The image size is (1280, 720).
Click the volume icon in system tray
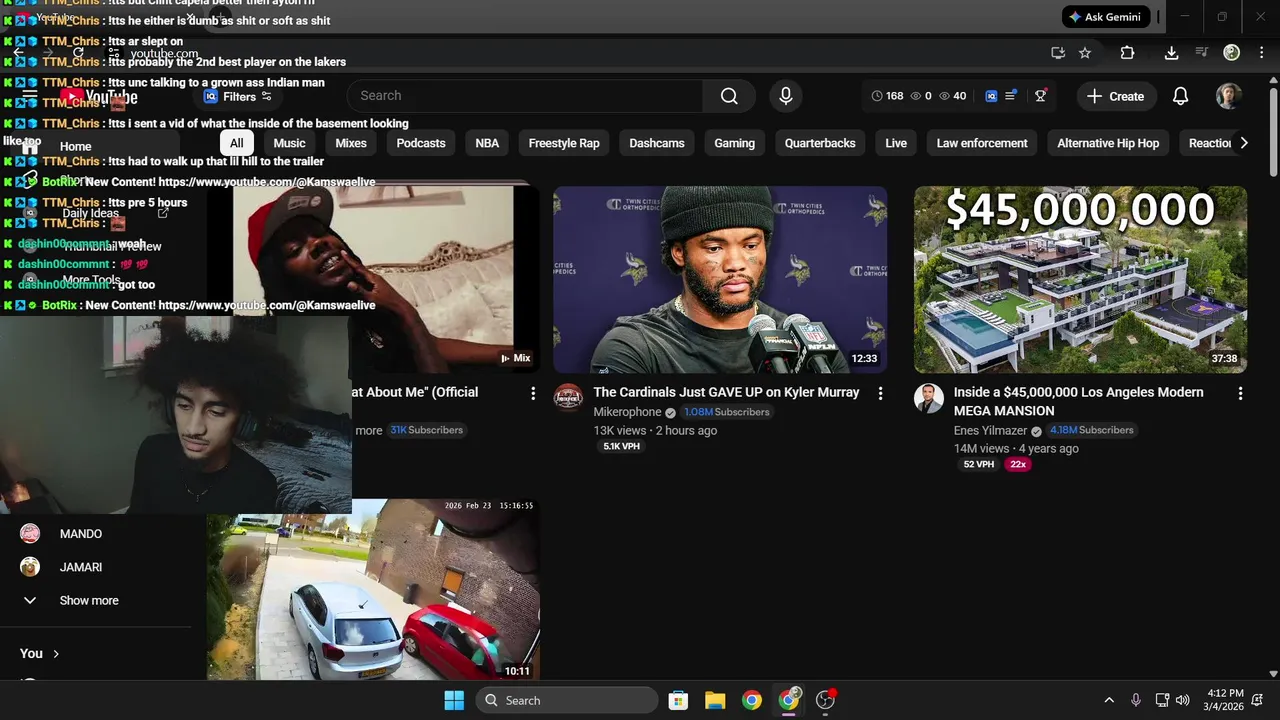pyautogui.click(x=1183, y=700)
